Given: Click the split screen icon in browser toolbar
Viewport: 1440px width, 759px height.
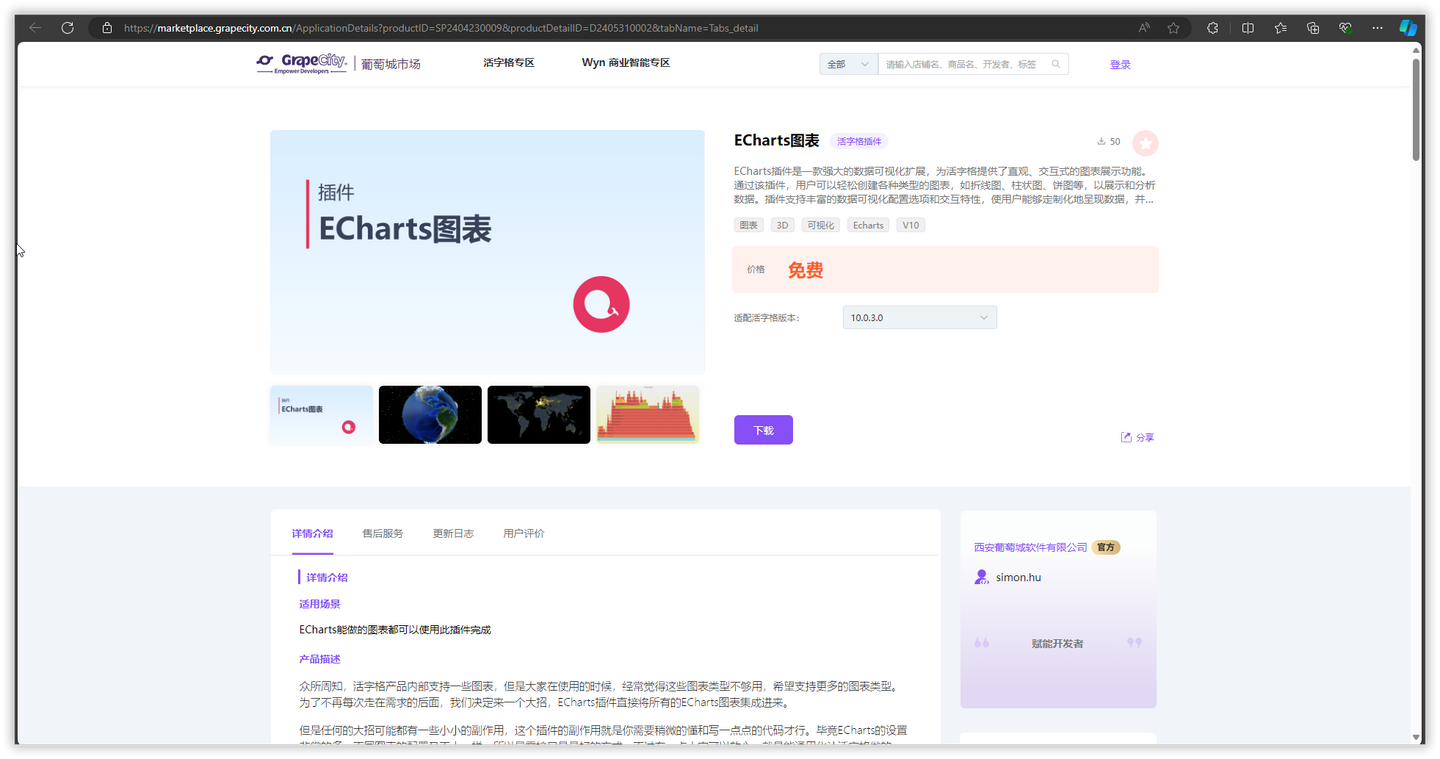Looking at the screenshot, I should pos(1247,27).
